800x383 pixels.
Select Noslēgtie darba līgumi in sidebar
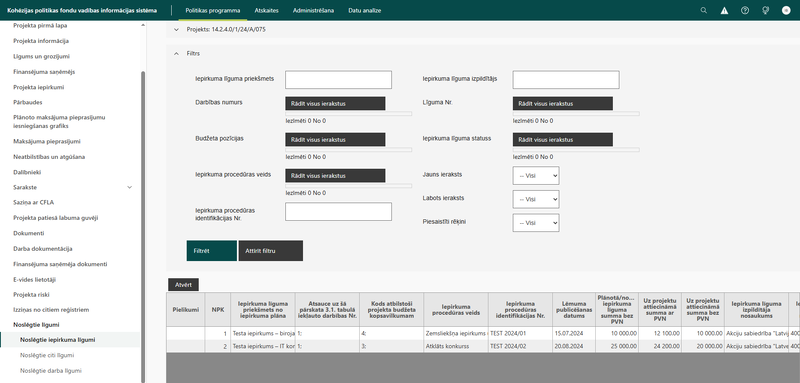pos(51,371)
